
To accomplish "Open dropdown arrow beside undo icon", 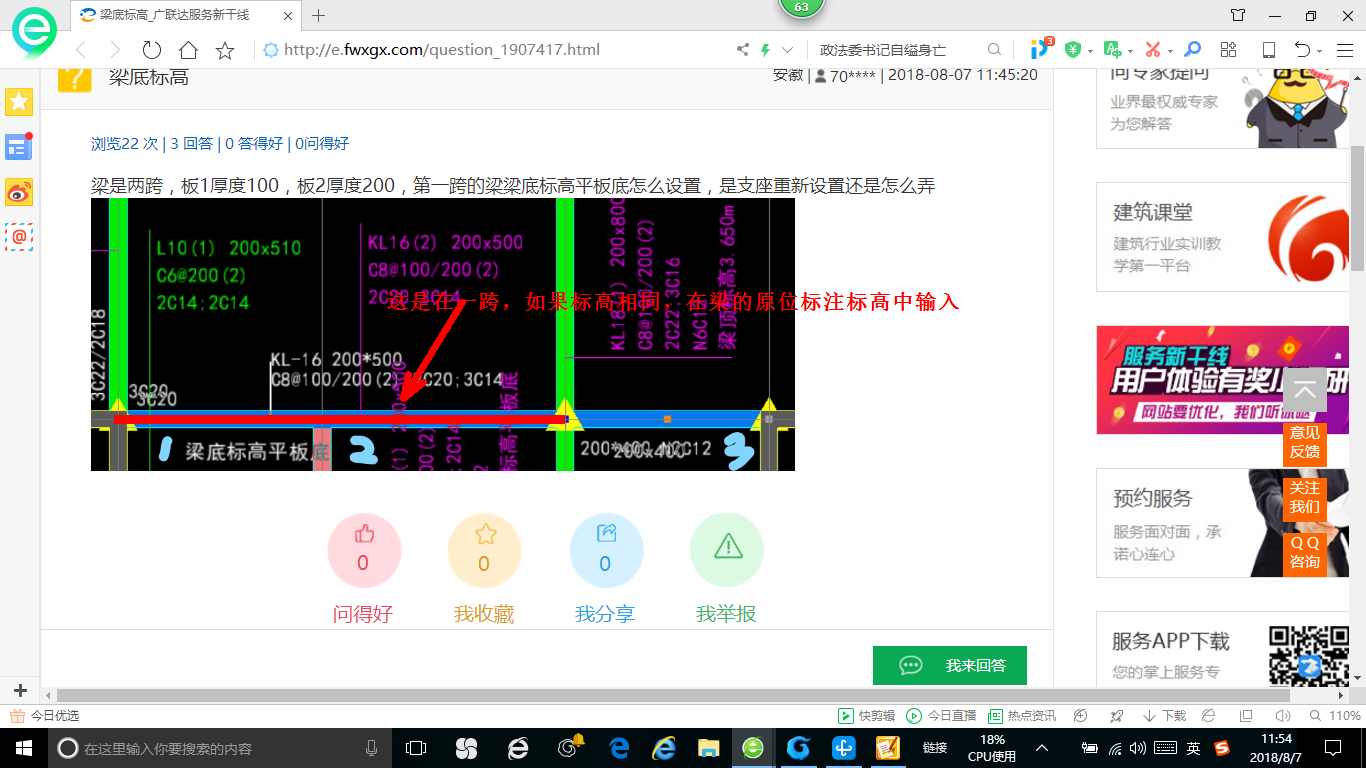I will coord(1320,51).
